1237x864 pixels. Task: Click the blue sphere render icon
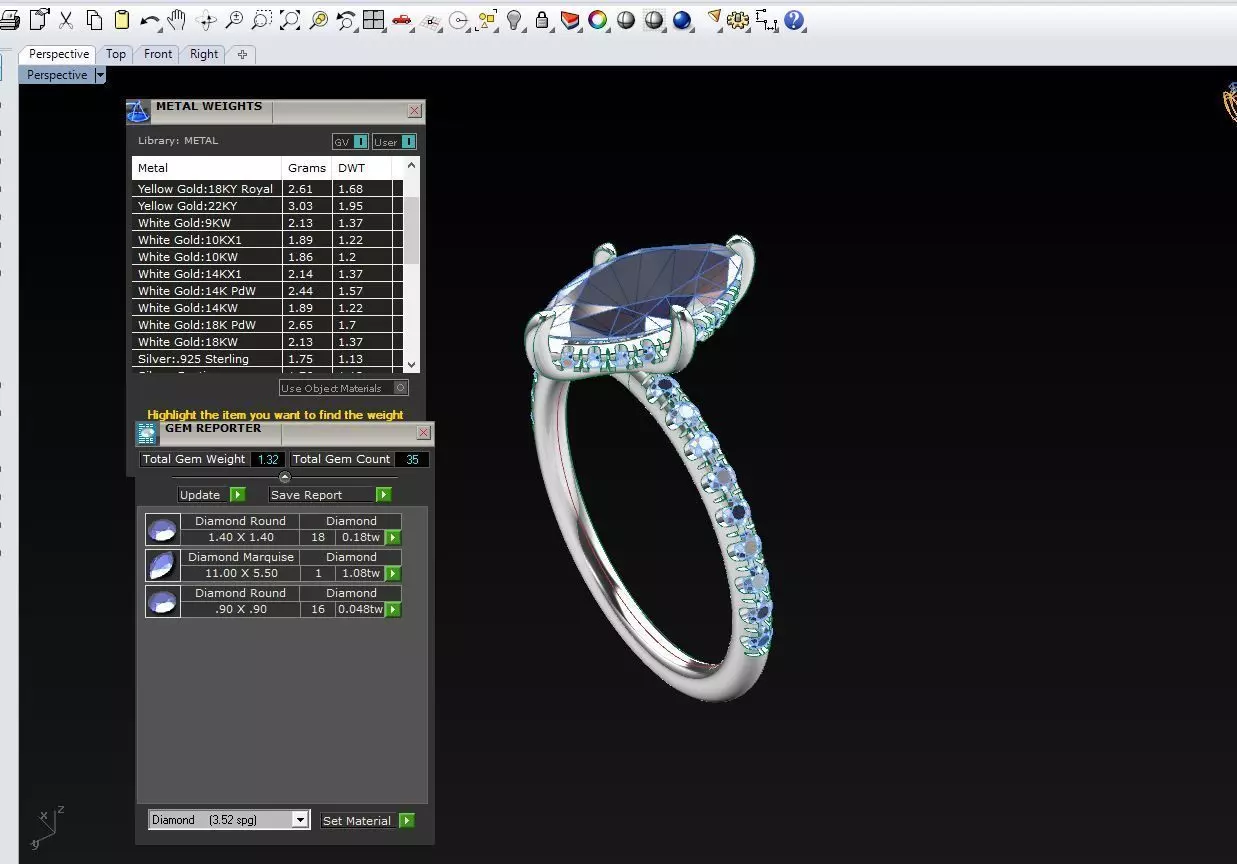[682, 19]
